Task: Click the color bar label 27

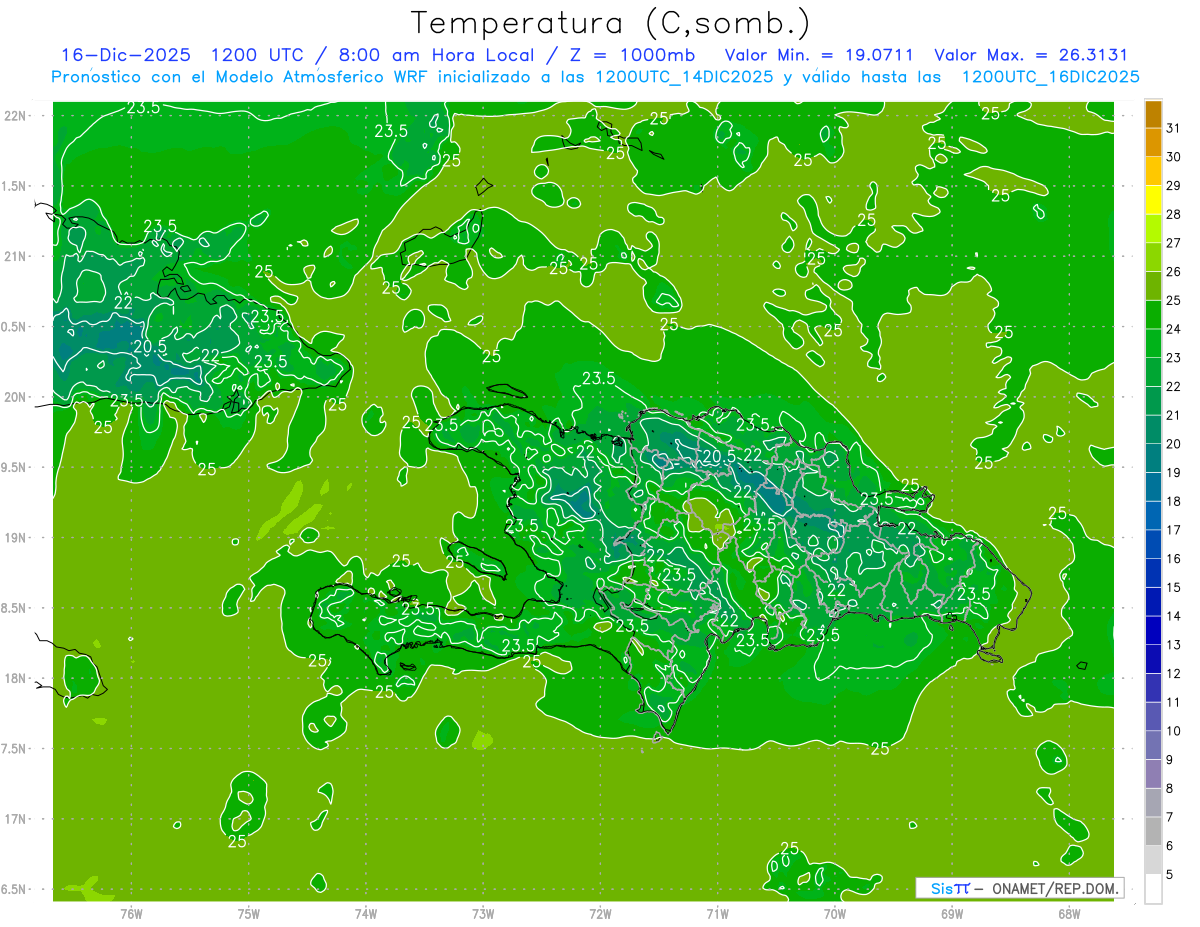Action: tap(1174, 243)
